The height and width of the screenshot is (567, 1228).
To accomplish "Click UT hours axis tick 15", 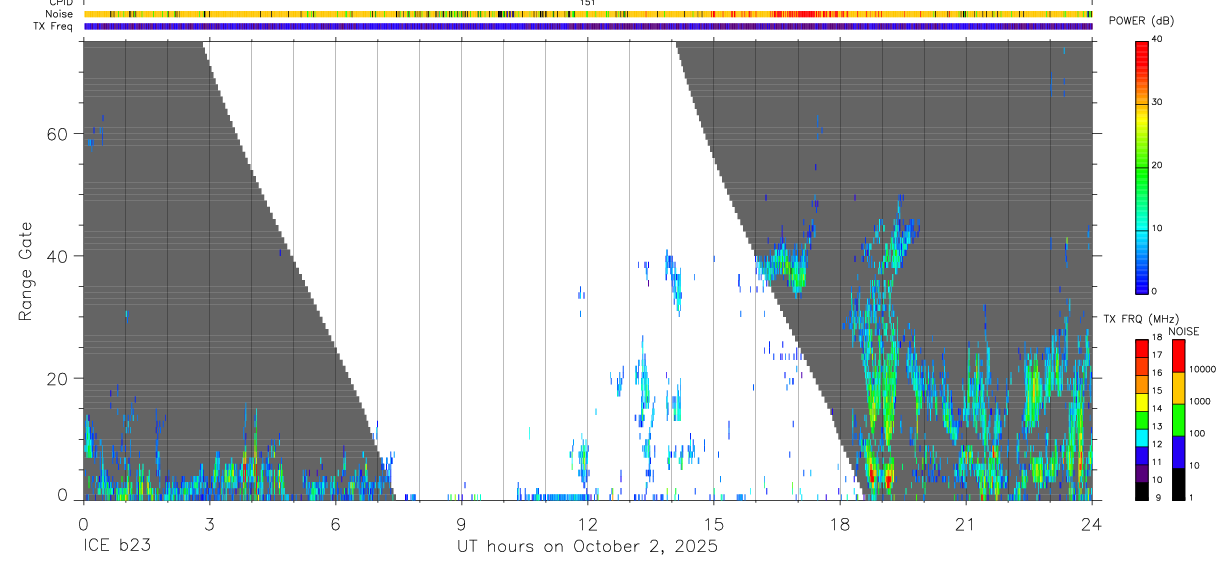I will pos(713,524).
